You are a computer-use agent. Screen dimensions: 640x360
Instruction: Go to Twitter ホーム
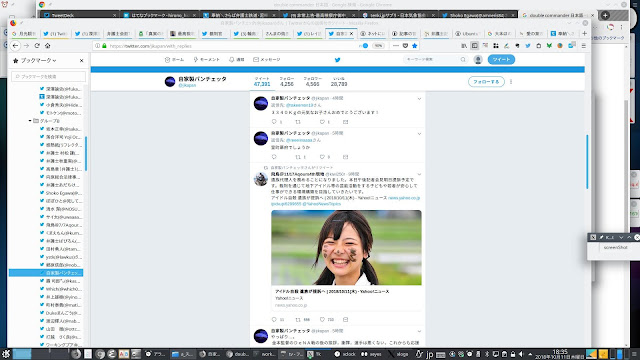tap(174, 60)
